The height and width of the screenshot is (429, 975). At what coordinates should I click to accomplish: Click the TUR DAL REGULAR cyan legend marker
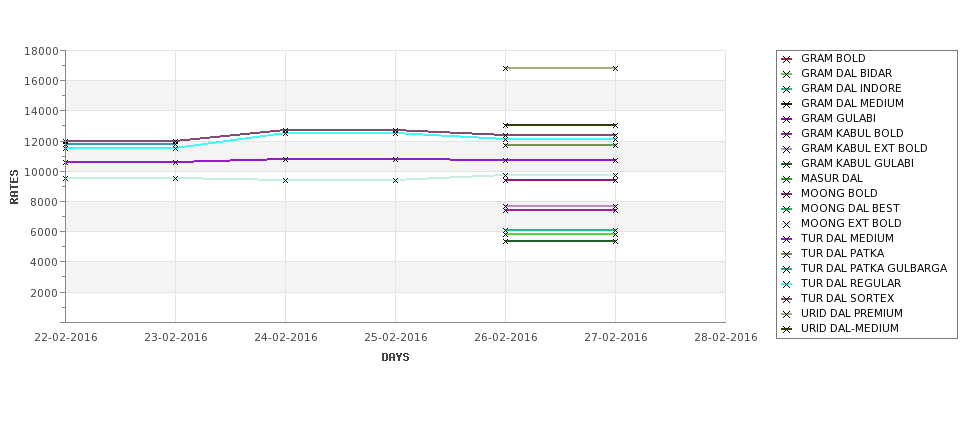tap(787, 284)
